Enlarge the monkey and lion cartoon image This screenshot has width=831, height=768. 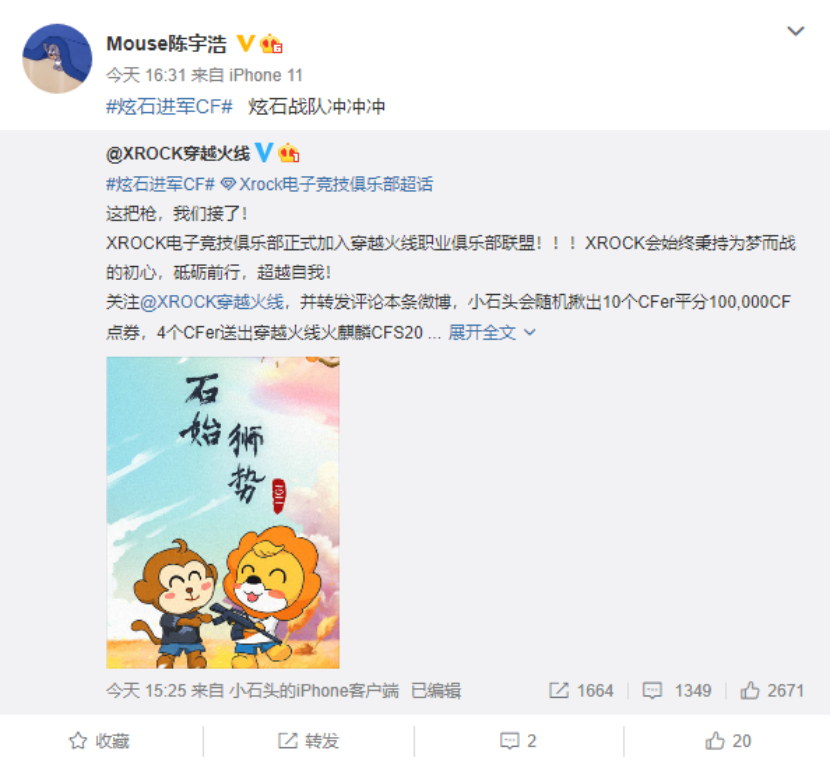pyautogui.click(x=223, y=512)
